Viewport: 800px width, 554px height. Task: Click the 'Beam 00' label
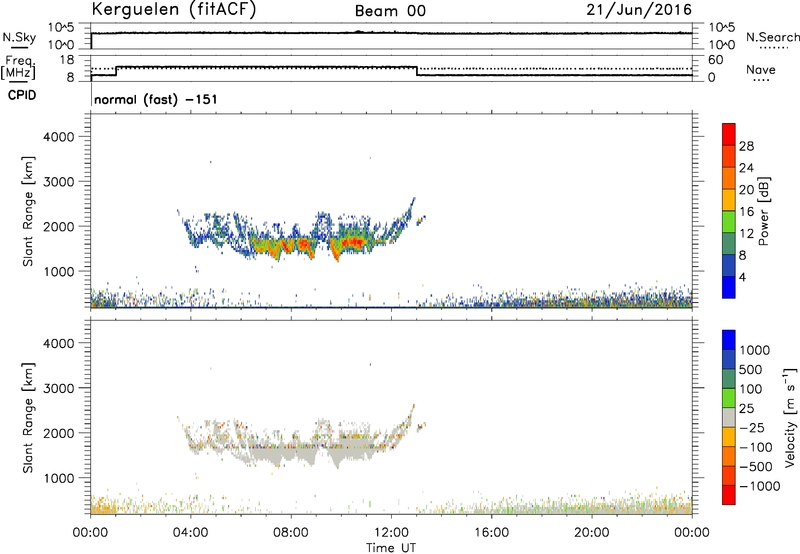pyautogui.click(x=390, y=11)
